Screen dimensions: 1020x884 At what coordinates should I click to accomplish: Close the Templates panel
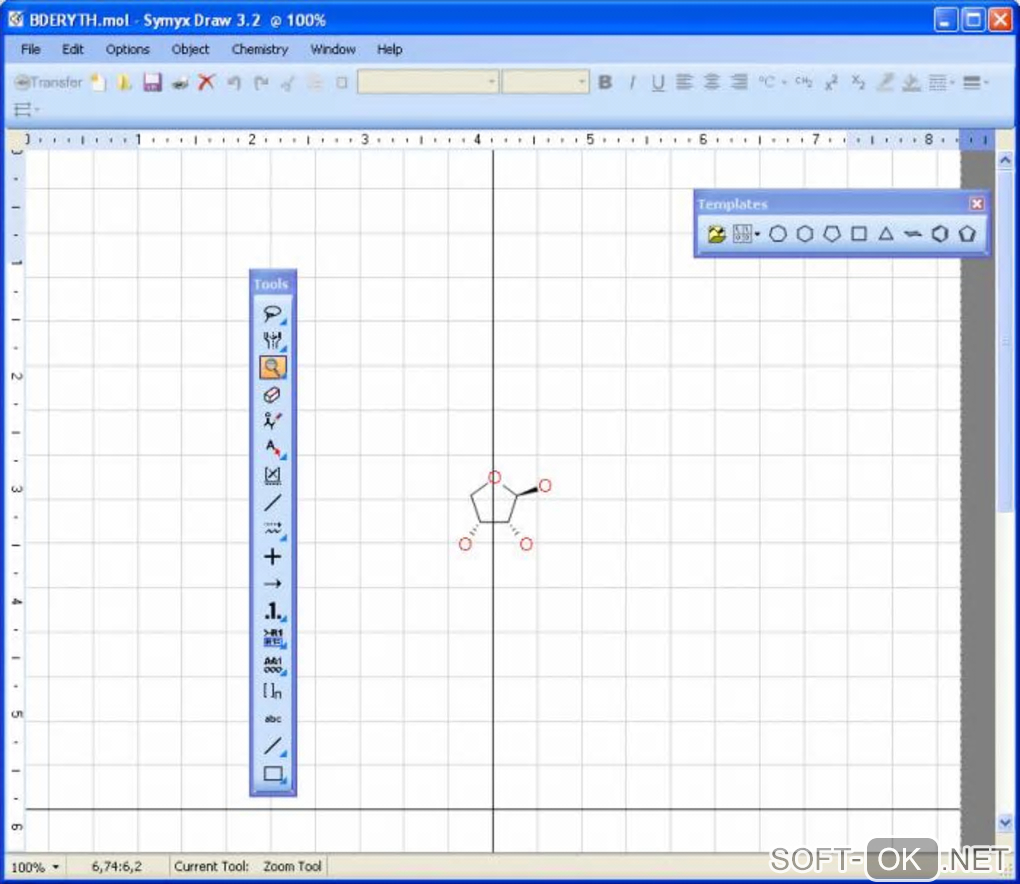(x=976, y=204)
